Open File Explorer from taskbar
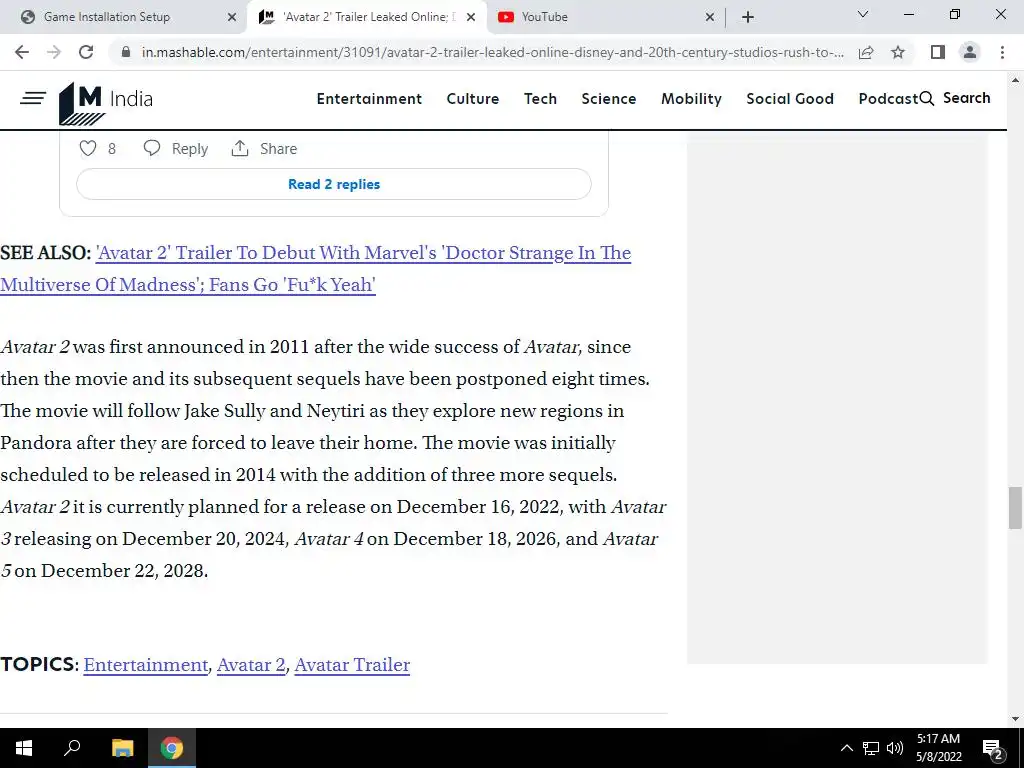 pos(122,748)
